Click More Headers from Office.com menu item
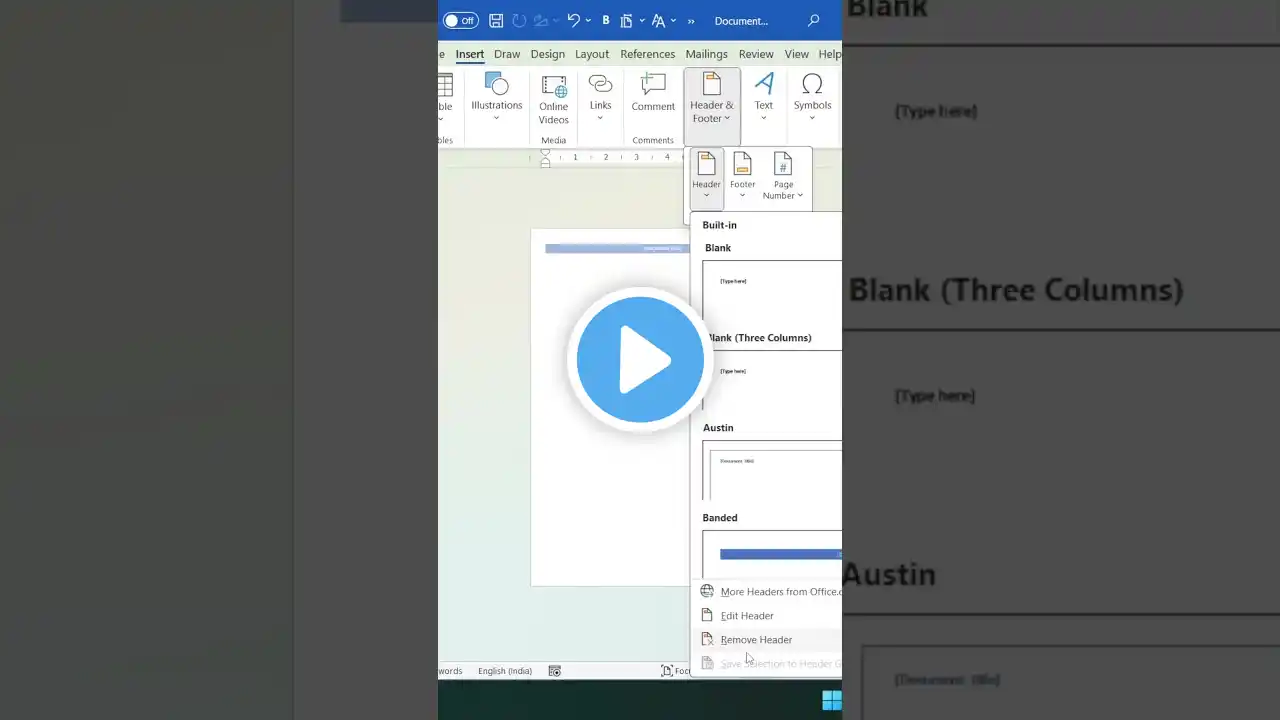The height and width of the screenshot is (720, 1280). coord(770,591)
